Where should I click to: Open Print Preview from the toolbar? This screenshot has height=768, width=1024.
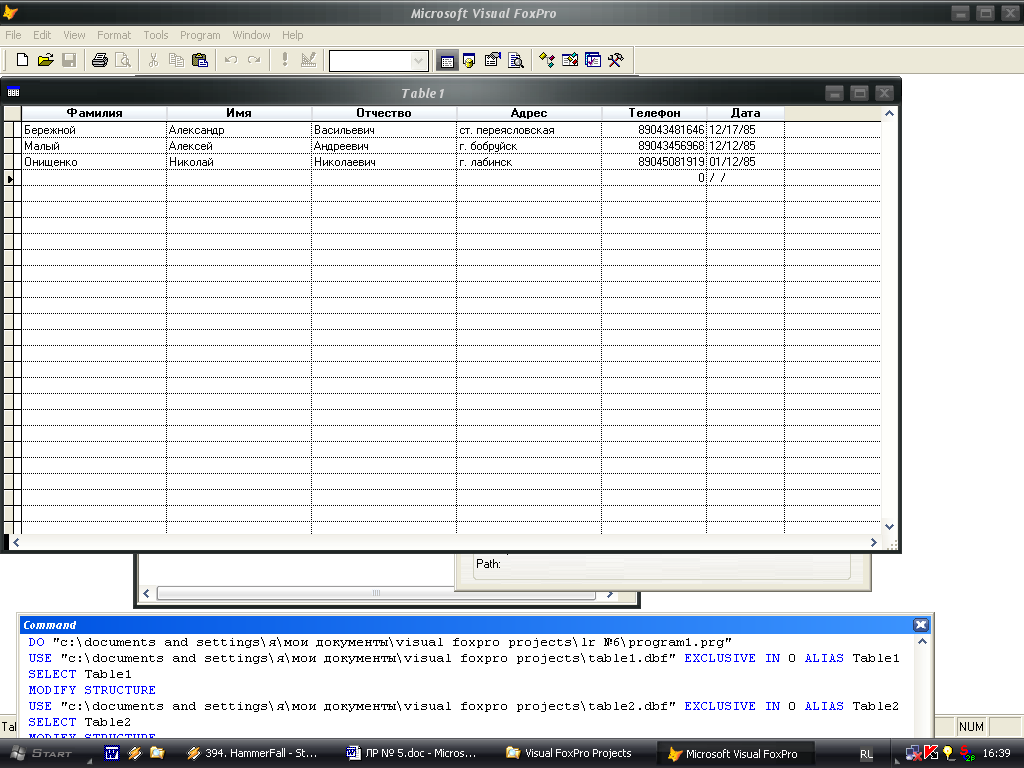(x=123, y=60)
